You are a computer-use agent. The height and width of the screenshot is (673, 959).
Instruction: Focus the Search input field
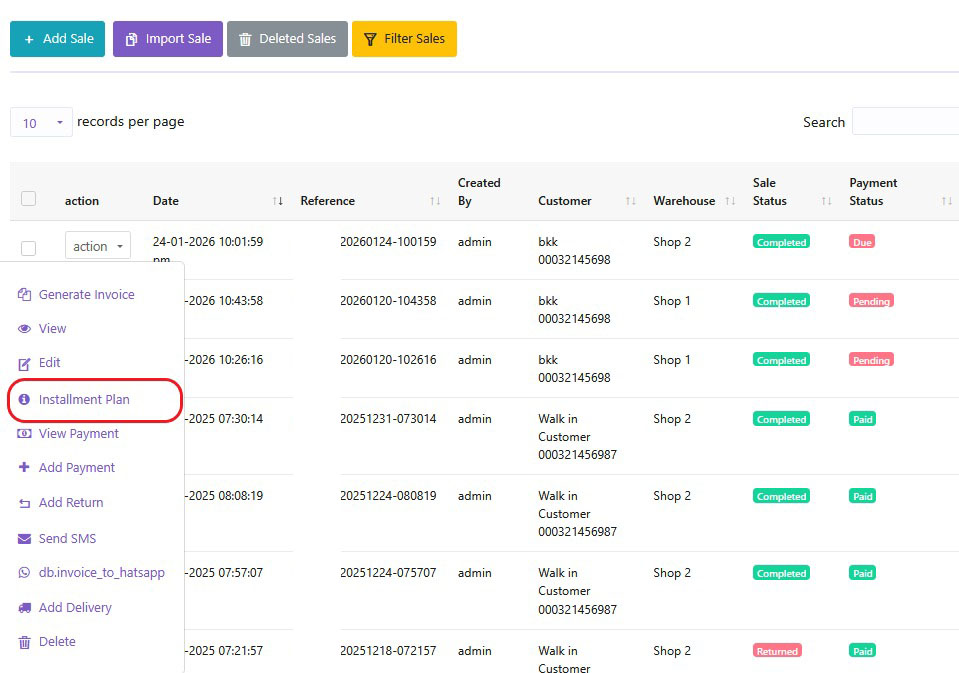(x=904, y=122)
